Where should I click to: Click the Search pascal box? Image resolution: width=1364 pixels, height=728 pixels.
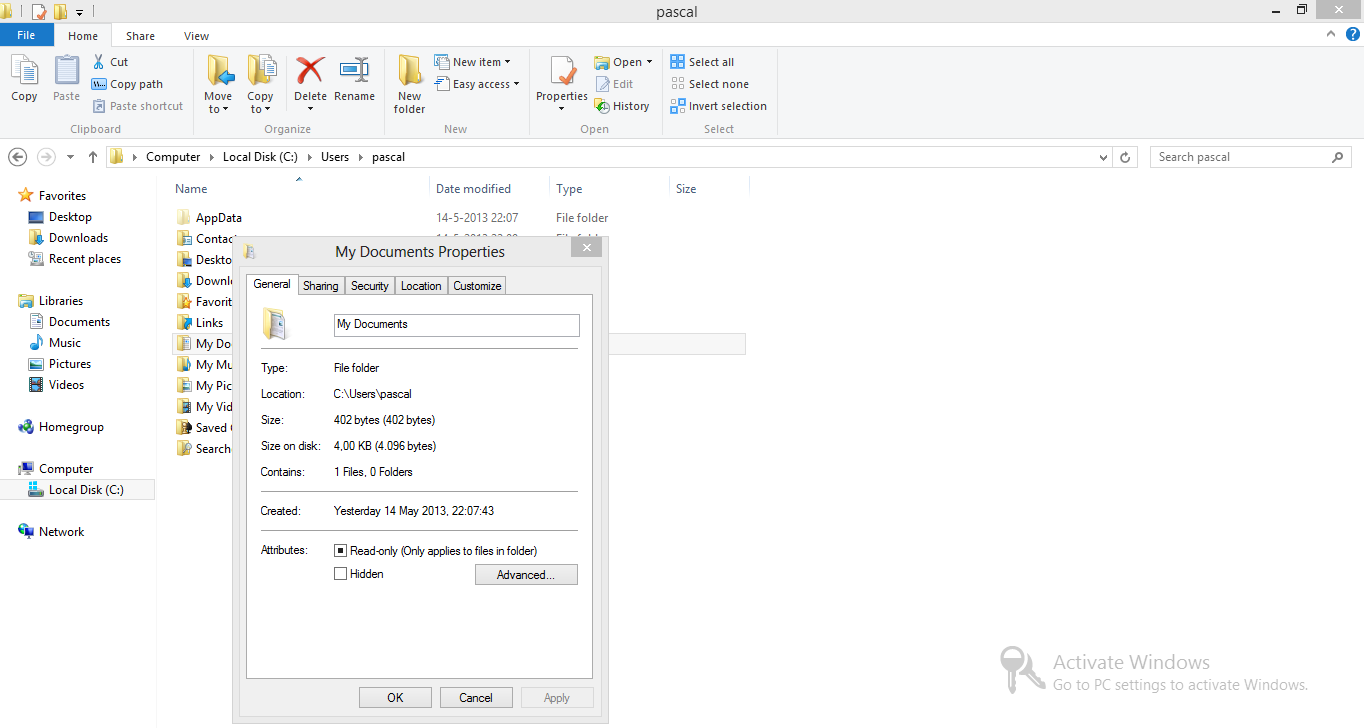1250,157
